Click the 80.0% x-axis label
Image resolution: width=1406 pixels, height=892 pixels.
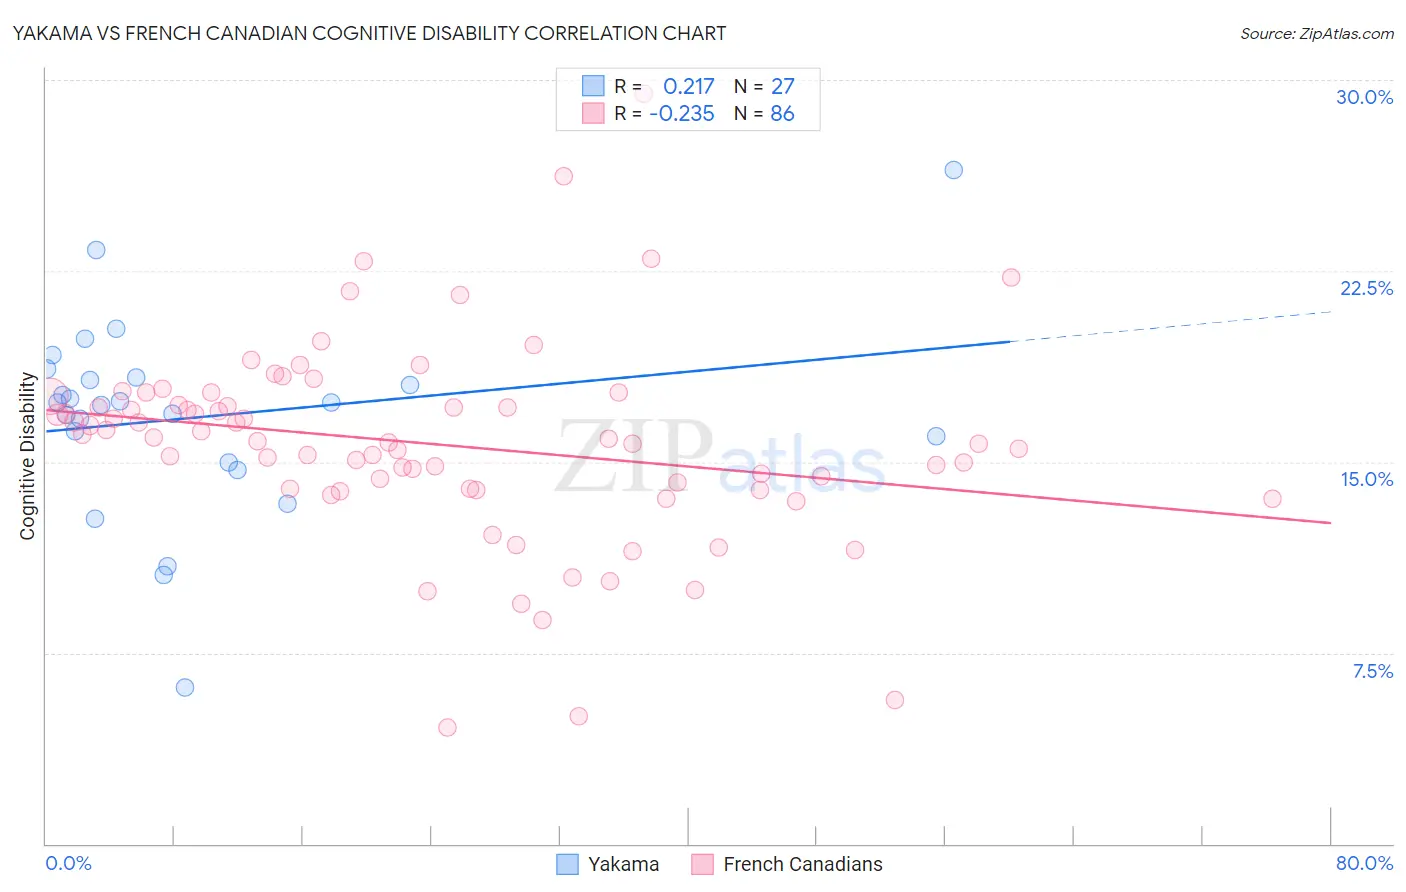(1364, 863)
